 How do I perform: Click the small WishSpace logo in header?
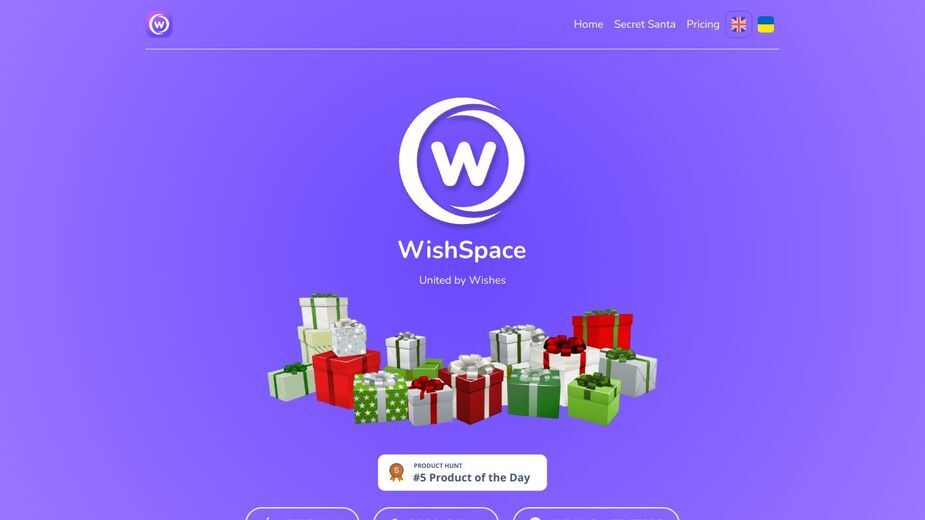click(x=159, y=24)
